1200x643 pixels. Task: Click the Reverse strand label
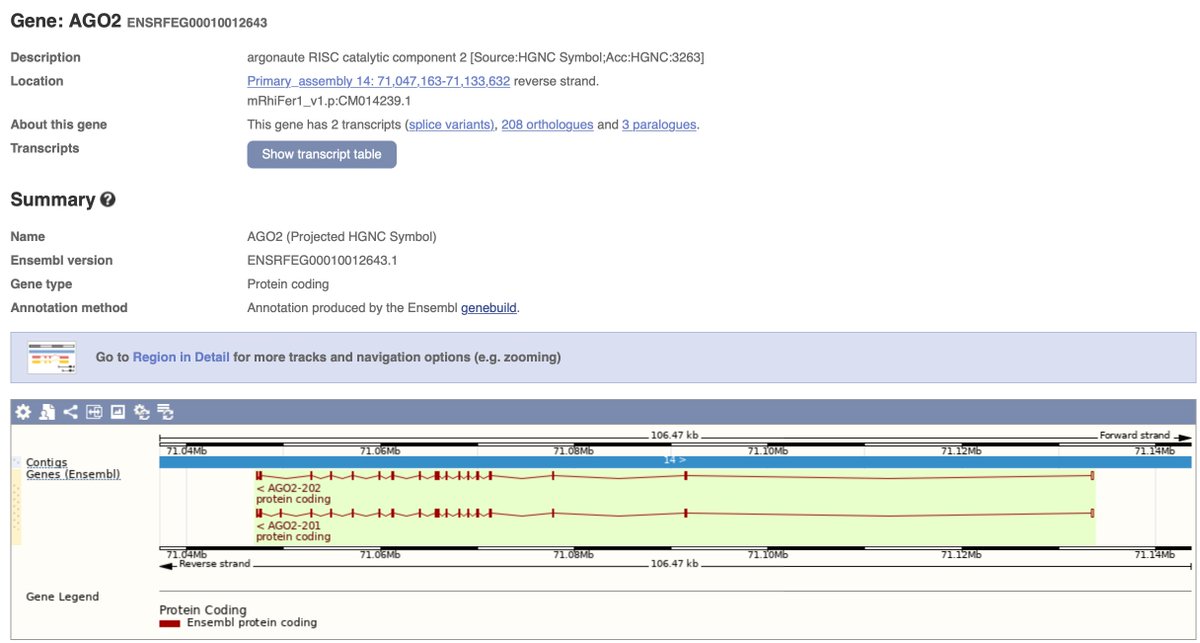point(214,564)
